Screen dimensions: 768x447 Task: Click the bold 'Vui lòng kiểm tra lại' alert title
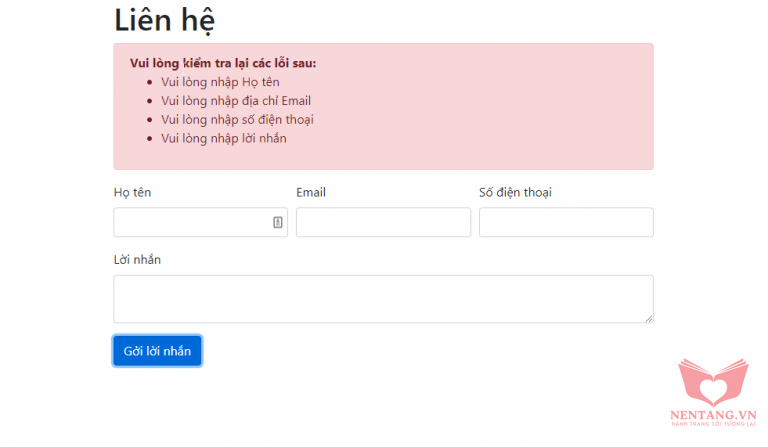(x=223, y=63)
